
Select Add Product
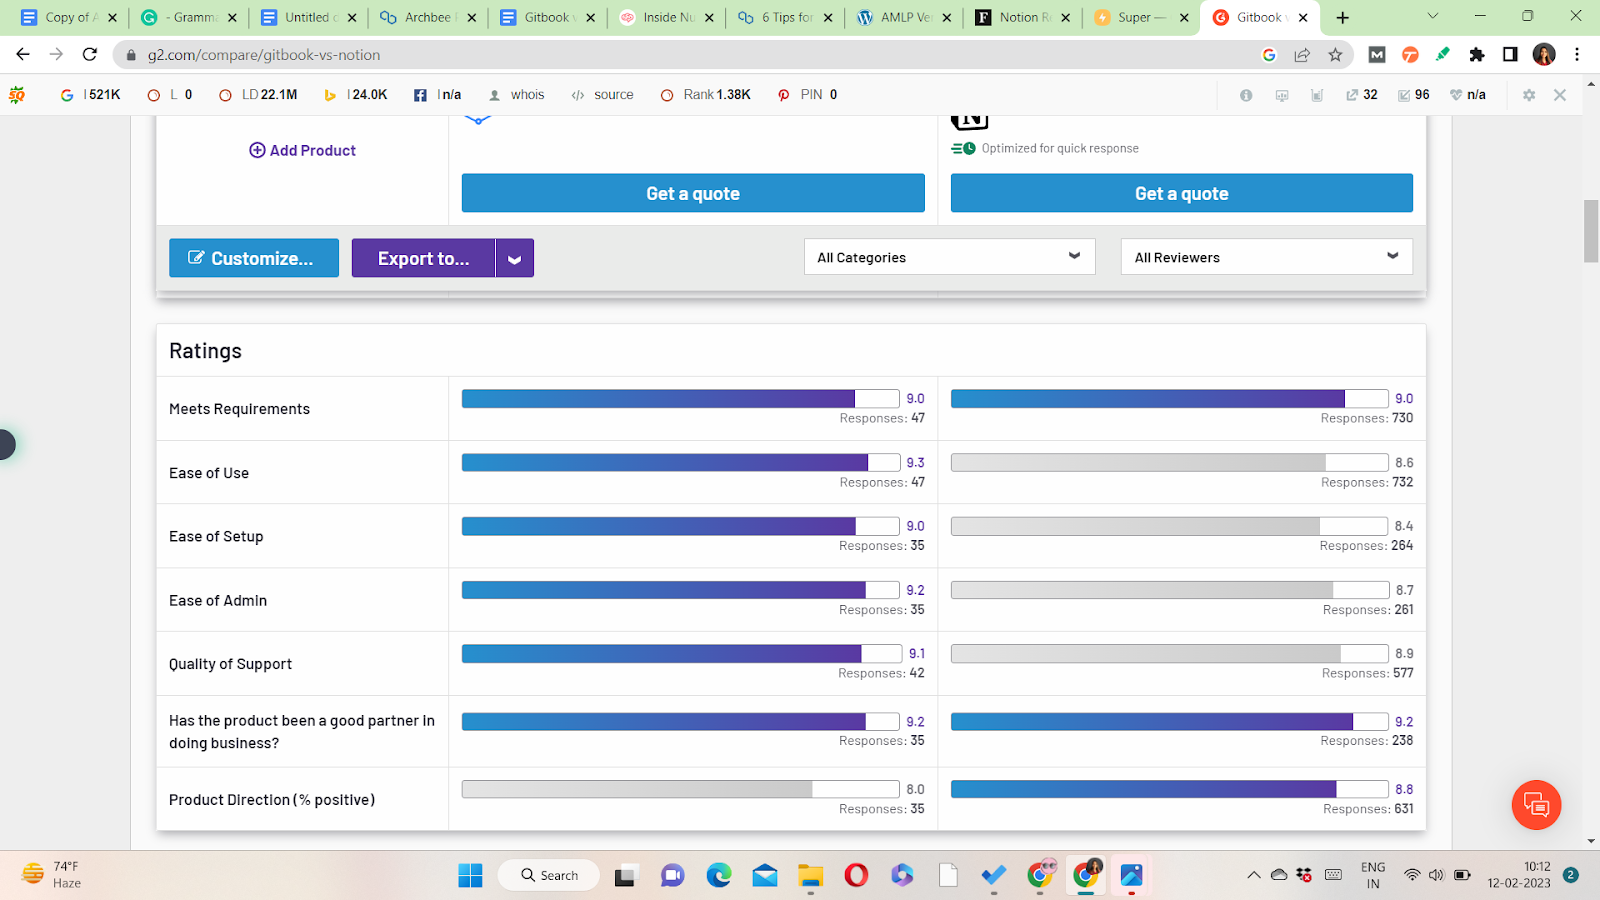(x=302, y=150)
